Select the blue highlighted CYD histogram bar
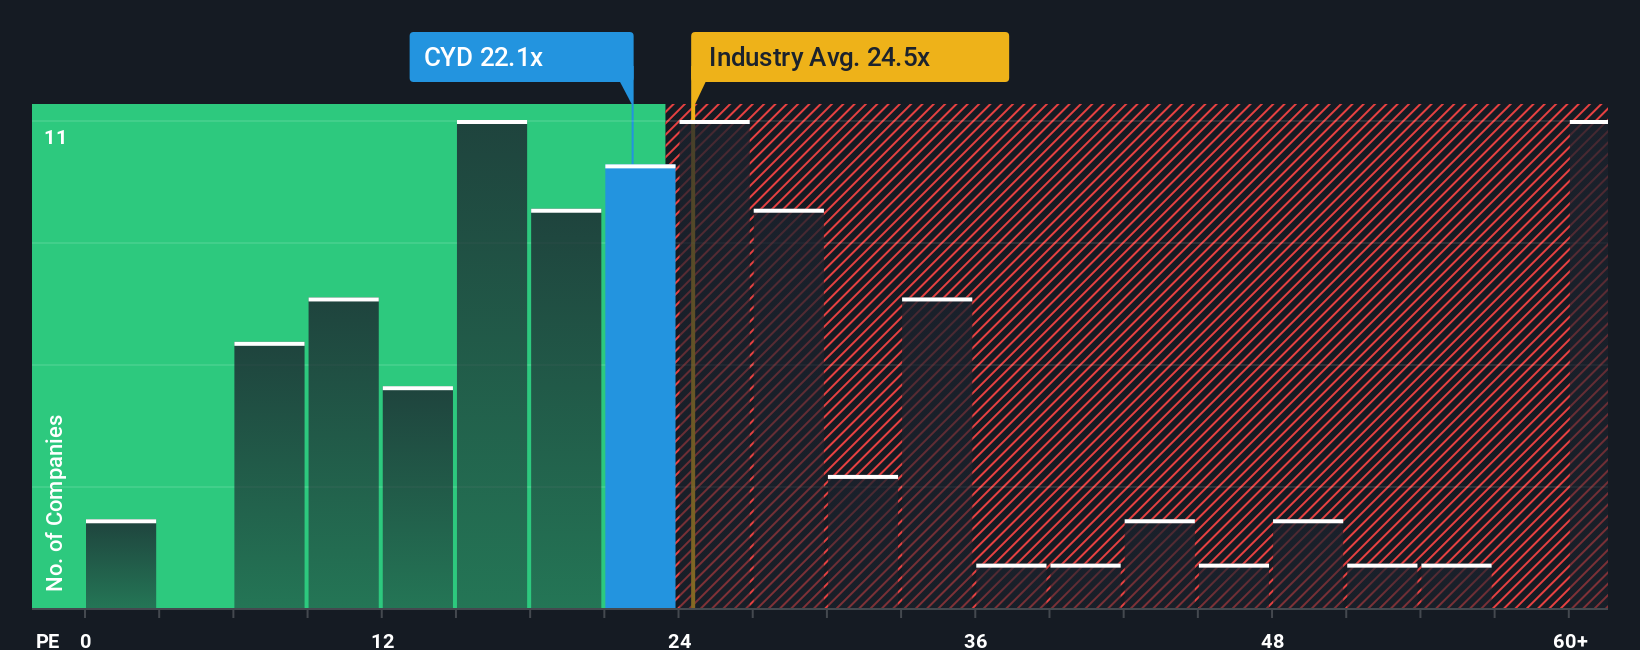Image resolution: width=1640 pixels, height=650 pixels. [640, 386]
